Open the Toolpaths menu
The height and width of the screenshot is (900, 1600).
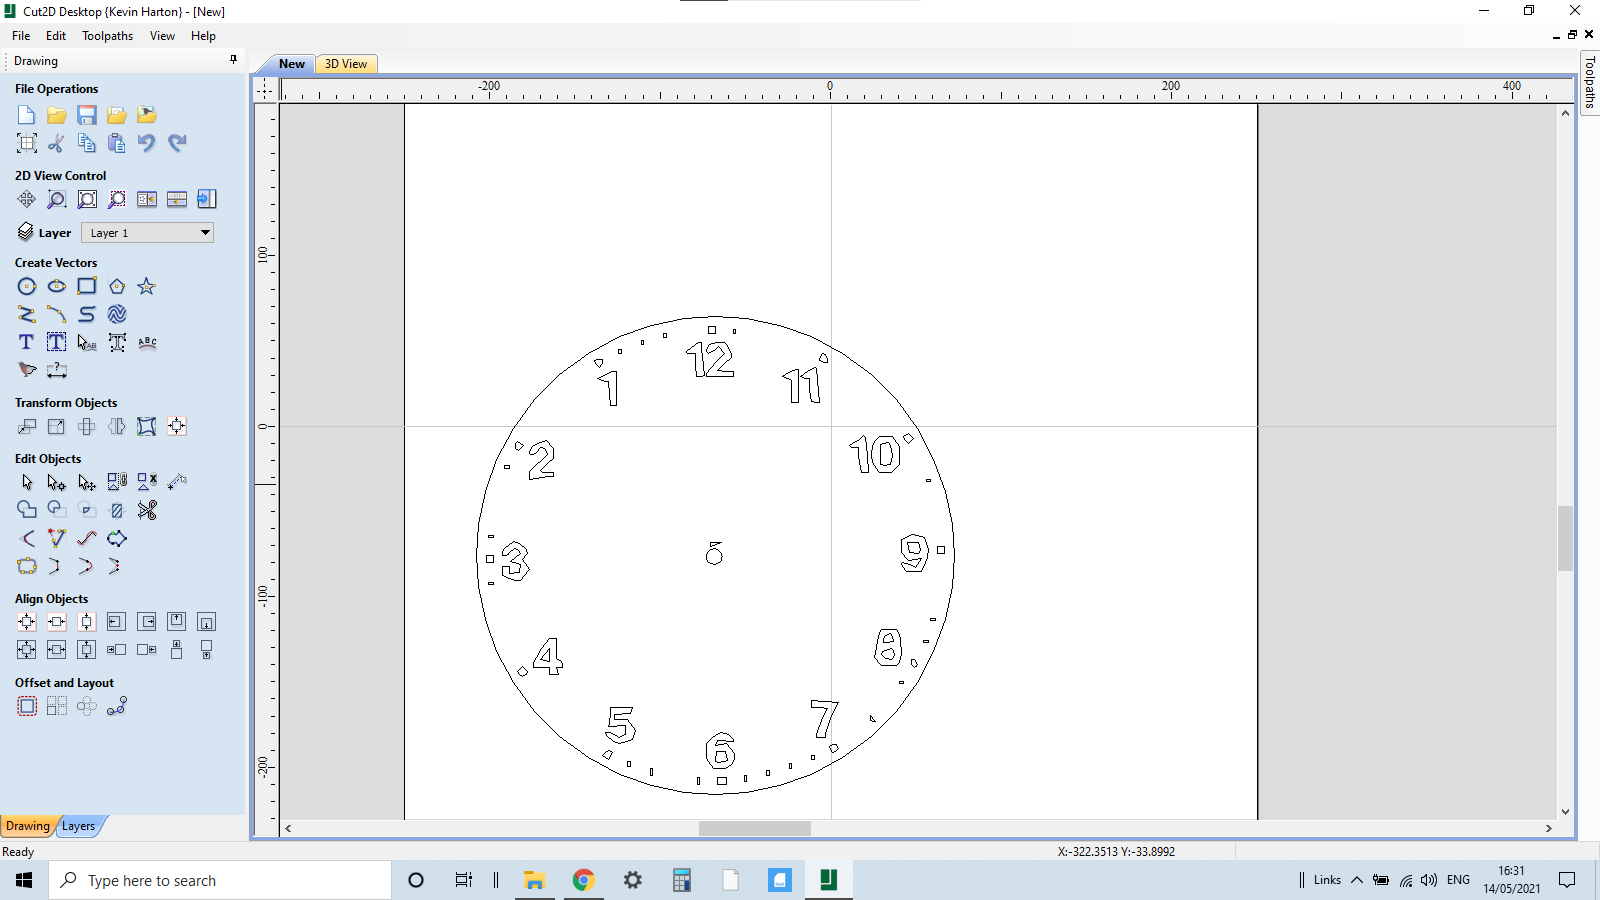point(107,36)
